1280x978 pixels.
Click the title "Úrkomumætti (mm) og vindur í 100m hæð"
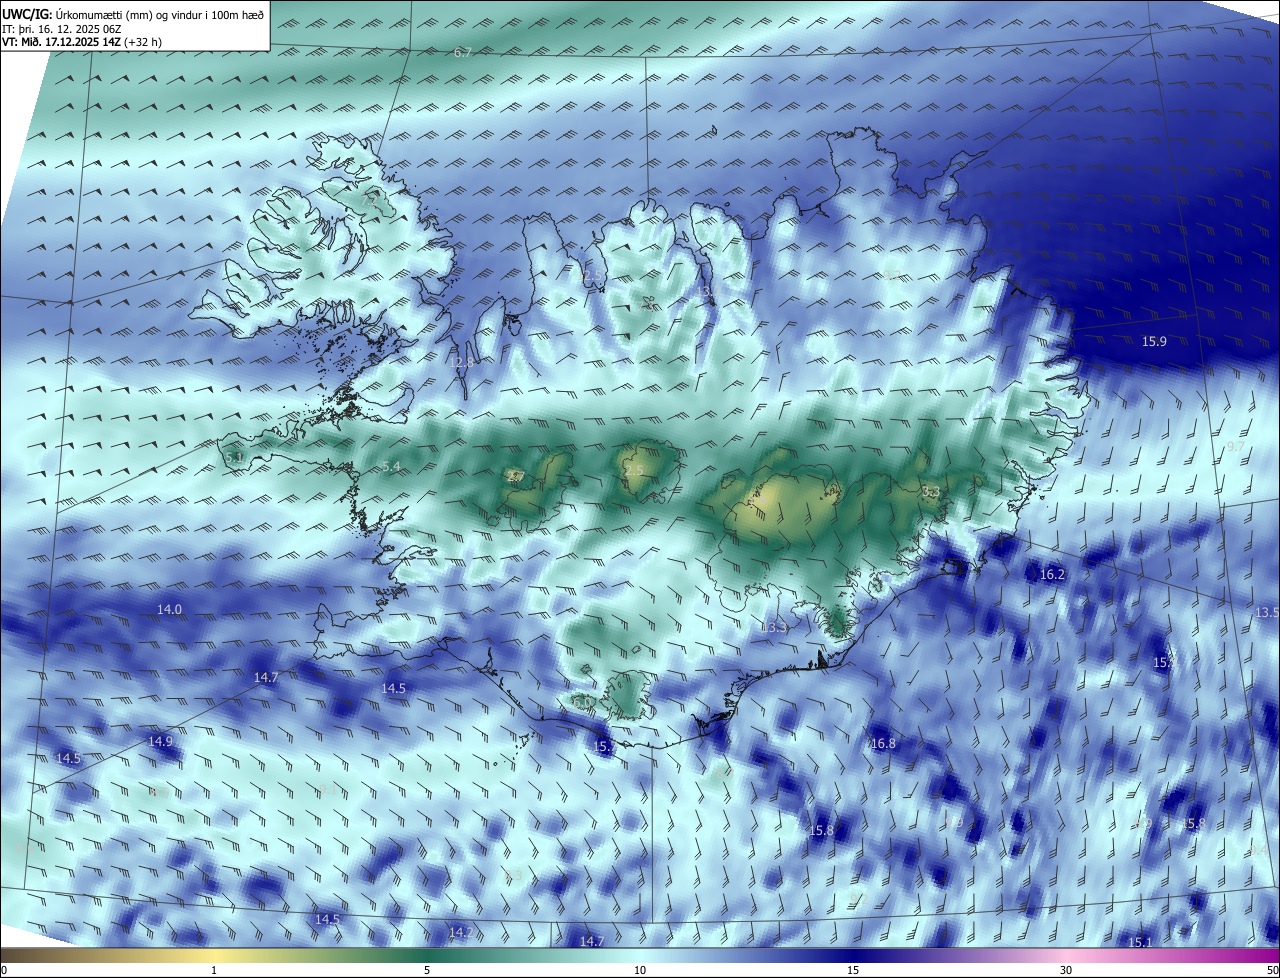pos(160,14)
